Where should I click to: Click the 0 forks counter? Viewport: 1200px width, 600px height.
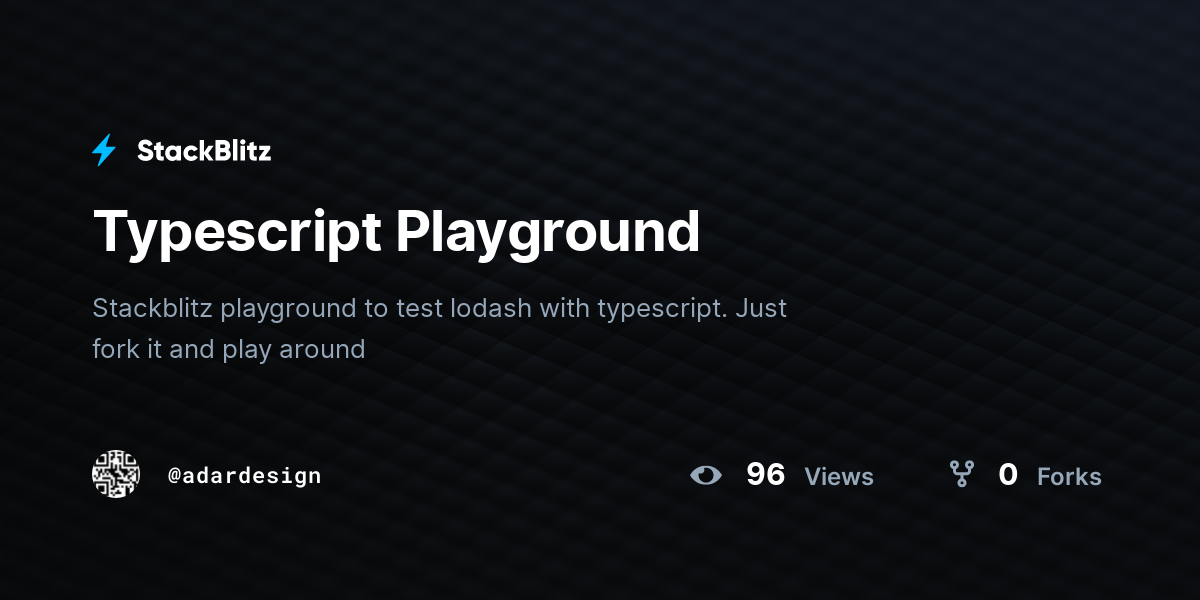click(1008, 475)
